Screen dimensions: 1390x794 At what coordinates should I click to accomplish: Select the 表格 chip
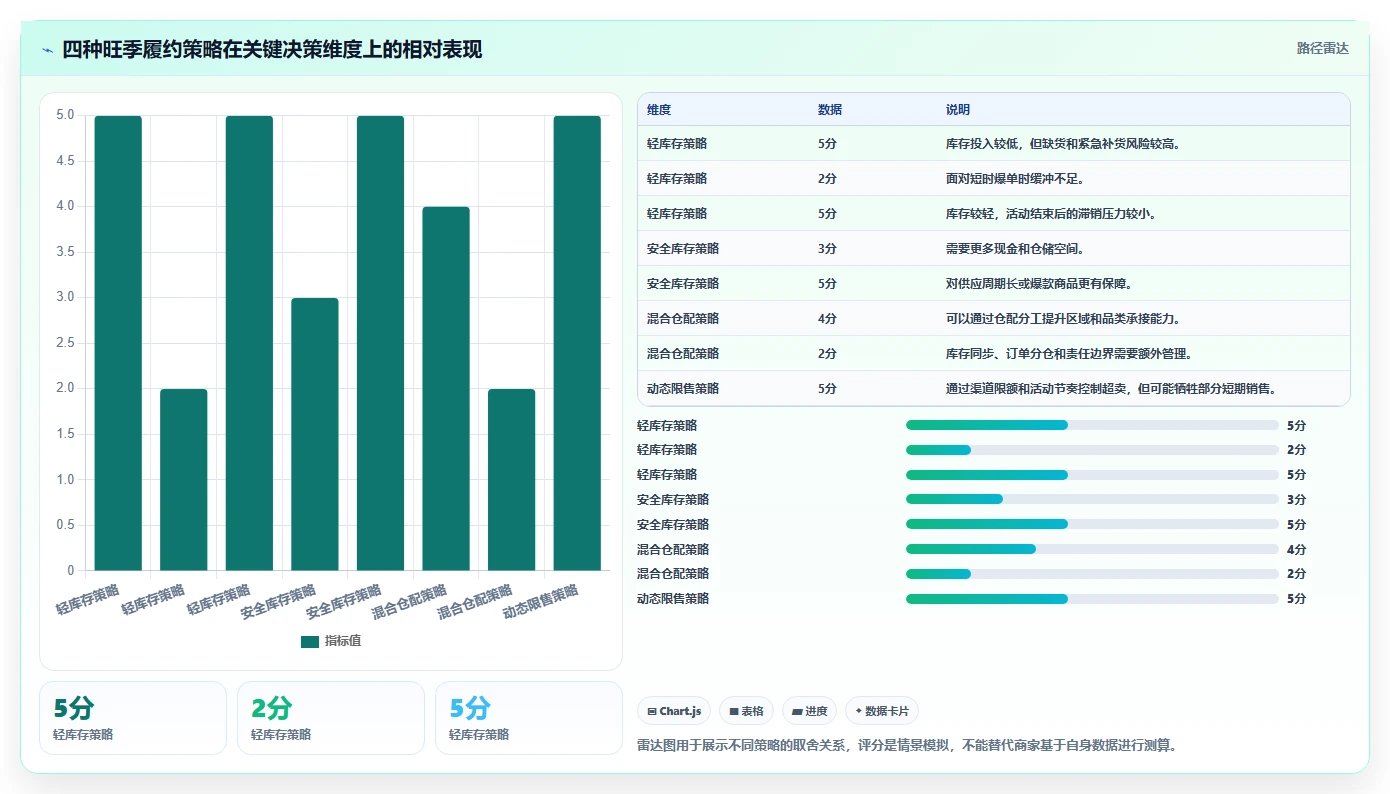(746, 711)
